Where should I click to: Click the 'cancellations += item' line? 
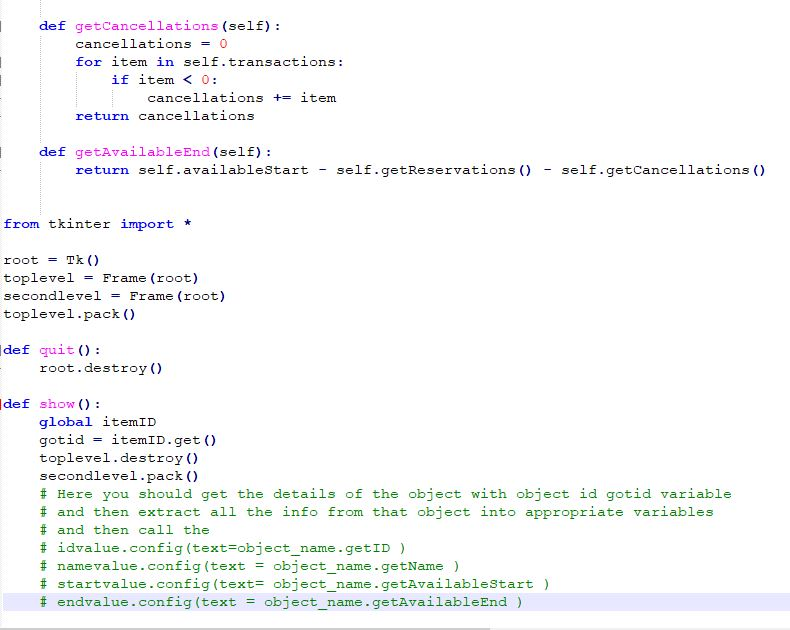pyautogui.click(x=242, y=98)
